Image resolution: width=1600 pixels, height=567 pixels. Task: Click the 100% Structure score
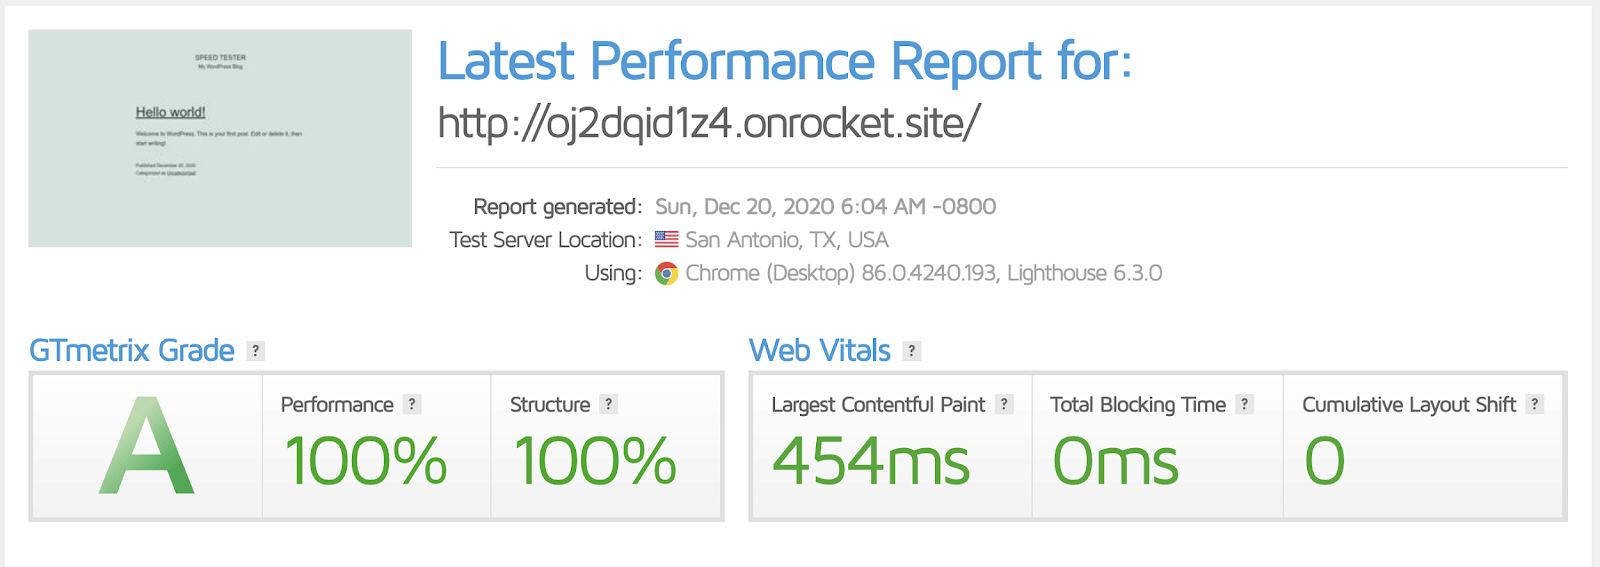point(596,461)
